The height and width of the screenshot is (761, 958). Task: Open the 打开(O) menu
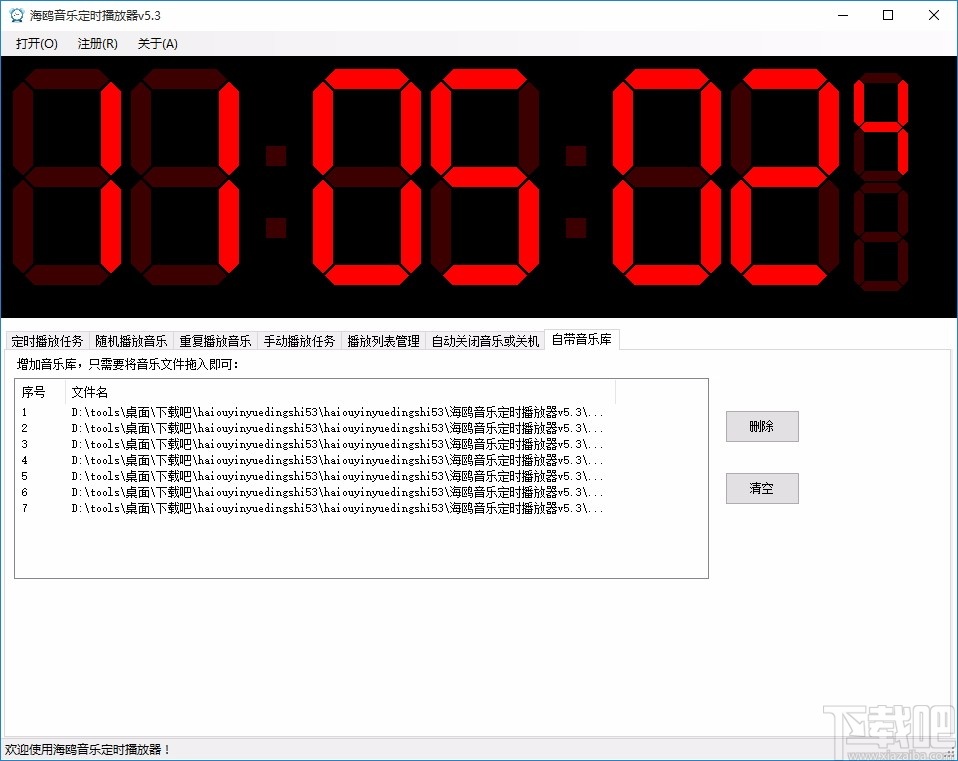(35, 43)
